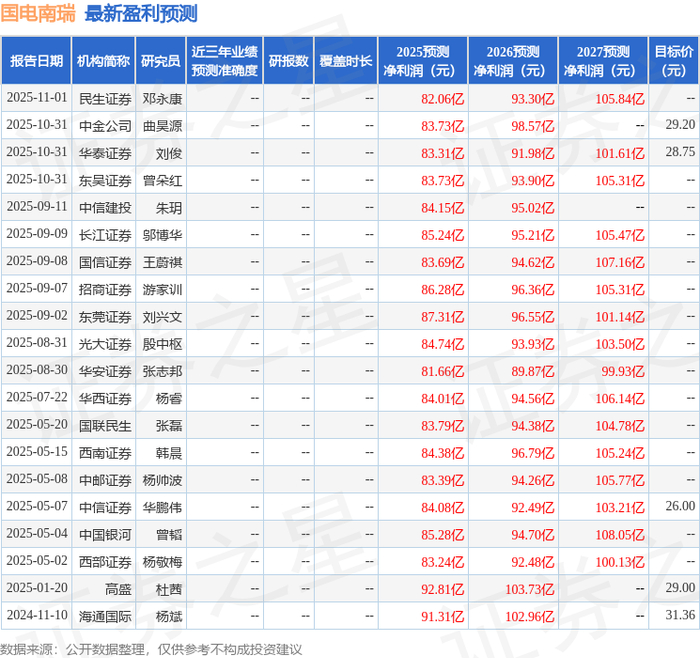Click analyst name 韩晨
The width and height of the screenshot is (700, 658).
[x=169, y=453]
